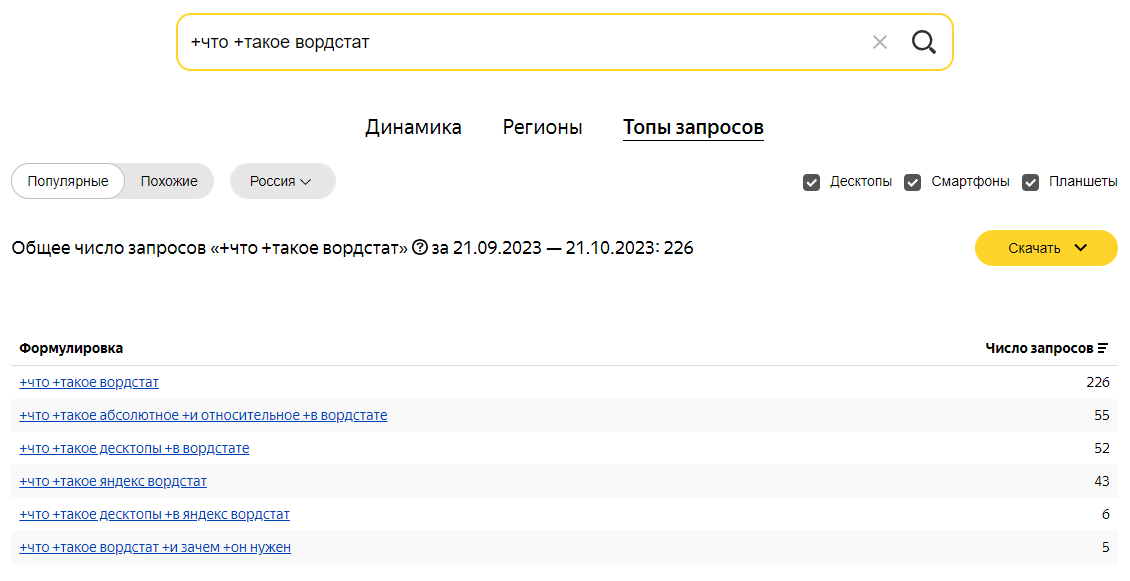Open the +что +такое яндекс вордстат link

pos(113,482)
